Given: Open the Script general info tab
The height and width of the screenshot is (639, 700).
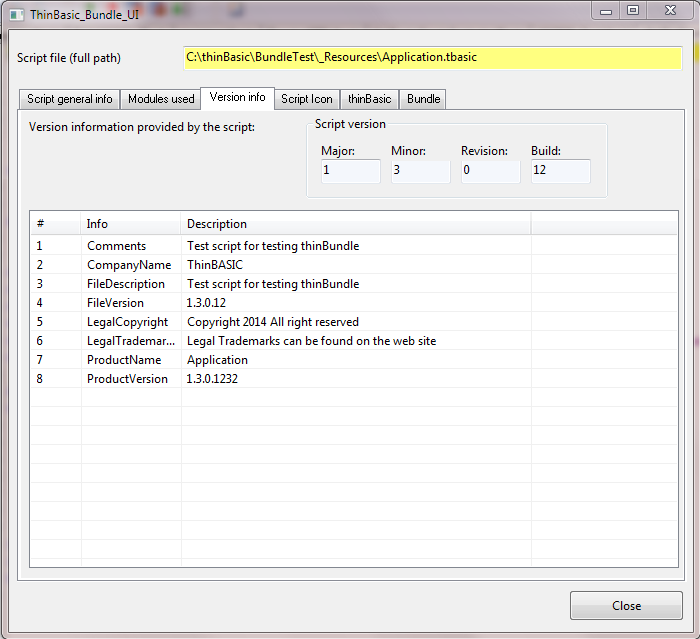Looking at the screenshot, I should [70, 99].
